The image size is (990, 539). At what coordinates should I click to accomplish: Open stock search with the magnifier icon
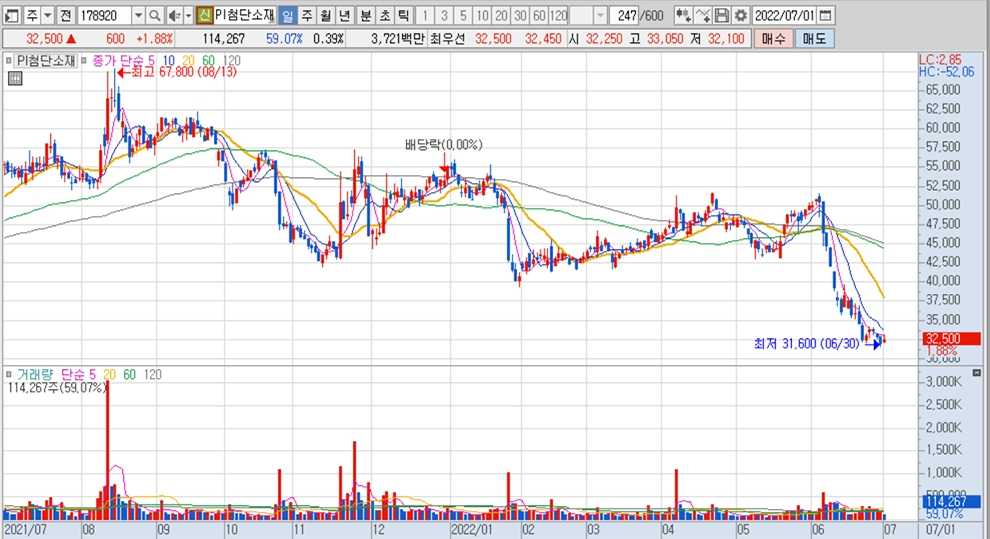pos(155,15)
